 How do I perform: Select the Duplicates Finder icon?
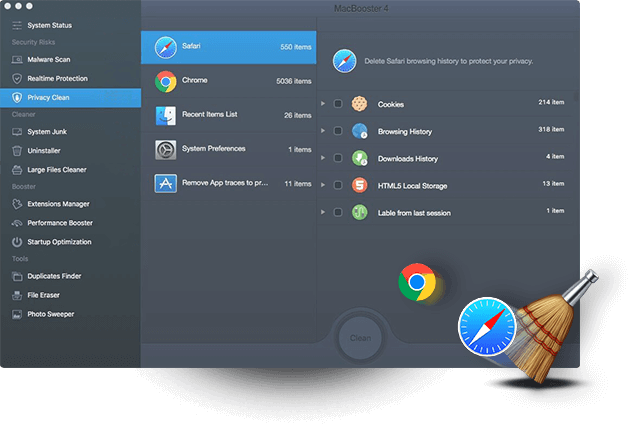click(17, 276)
